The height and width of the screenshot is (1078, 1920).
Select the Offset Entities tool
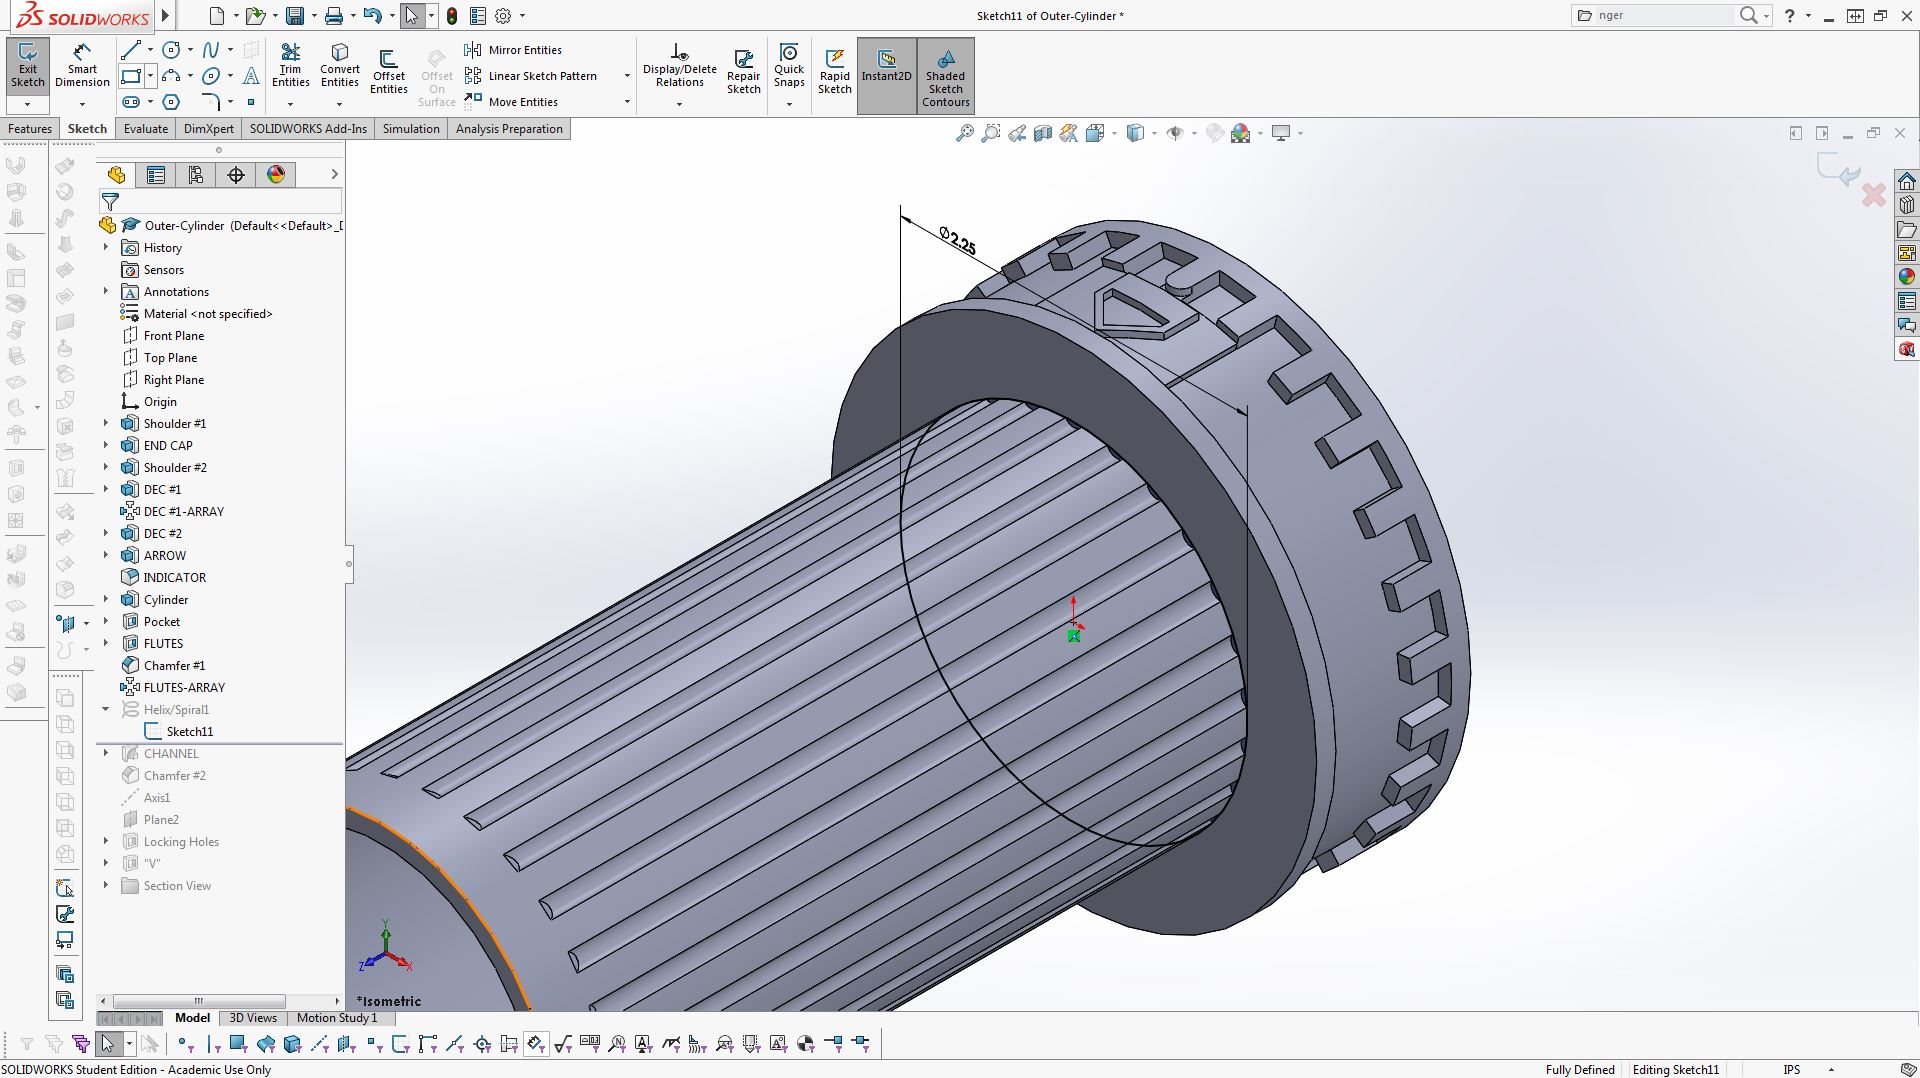tap(388, 72)
